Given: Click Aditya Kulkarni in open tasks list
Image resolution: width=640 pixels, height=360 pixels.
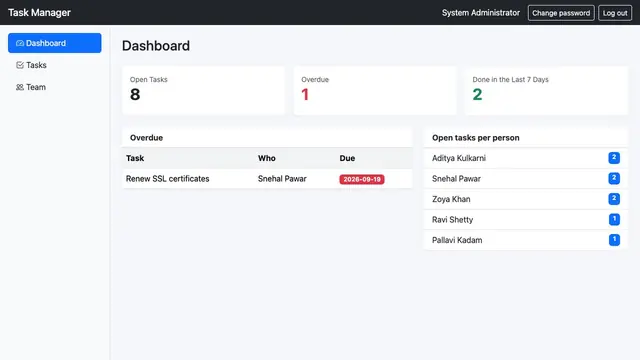Looking at the screenshot, I should 459,158.
